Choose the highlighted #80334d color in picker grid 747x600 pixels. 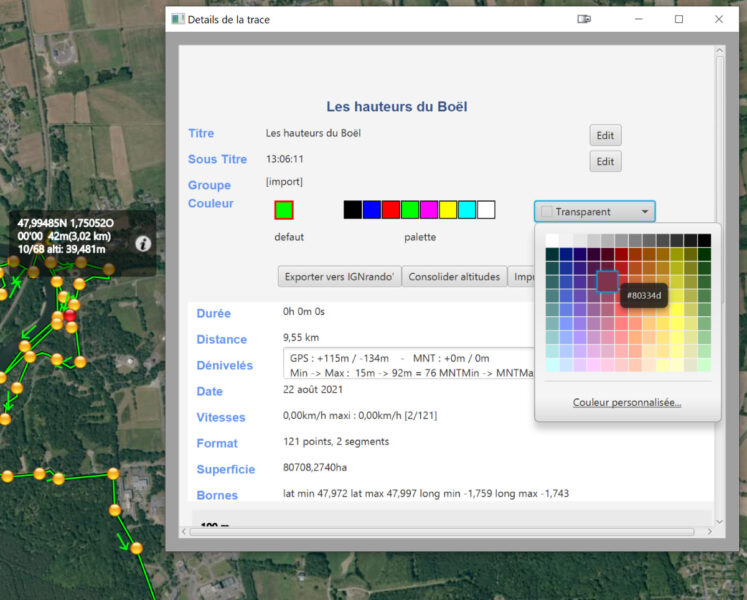click(x=607, y=282)
